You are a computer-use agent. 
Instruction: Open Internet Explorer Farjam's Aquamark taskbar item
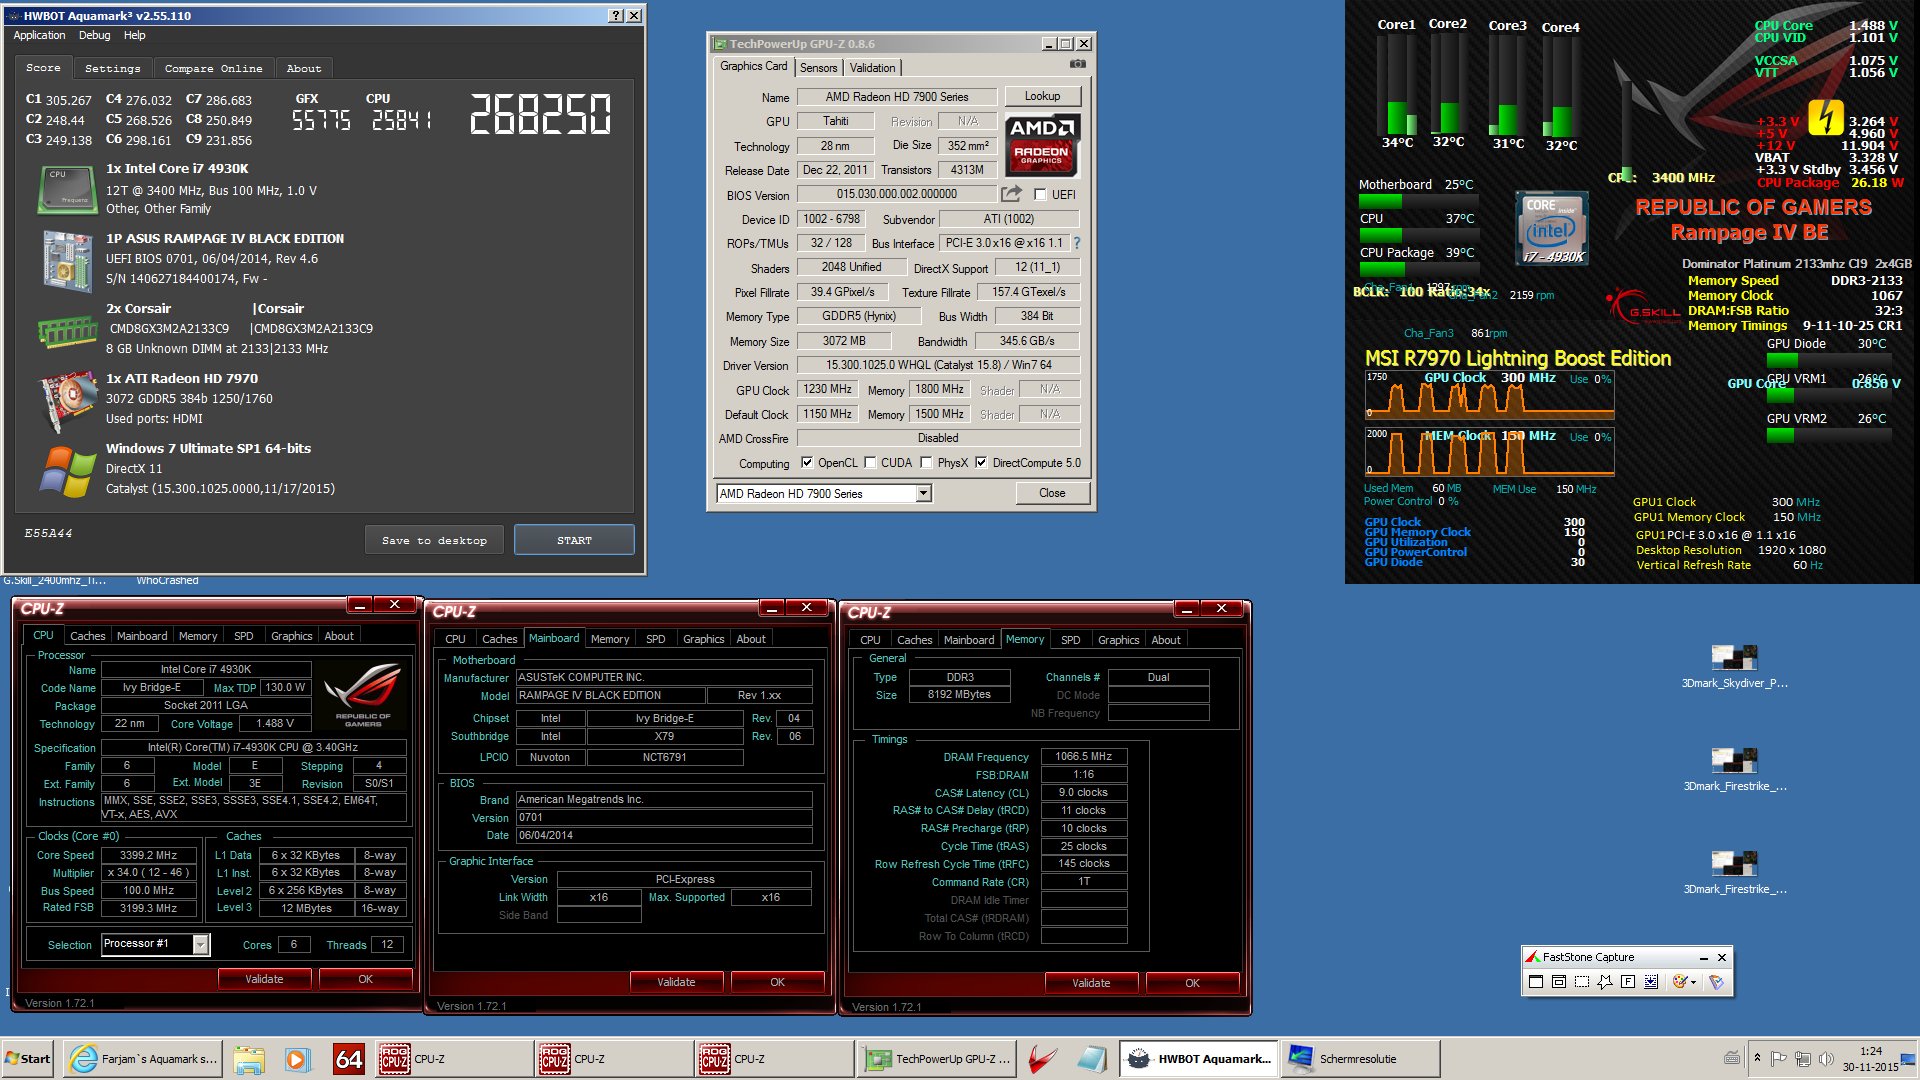point(144,1059)
